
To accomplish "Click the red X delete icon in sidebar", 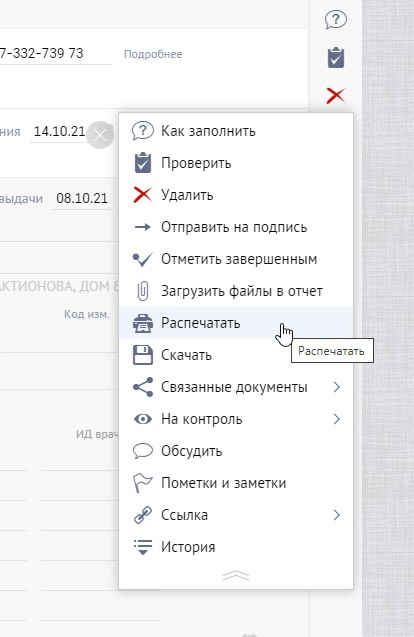I will pyautogui.click(x=336, y=95).
